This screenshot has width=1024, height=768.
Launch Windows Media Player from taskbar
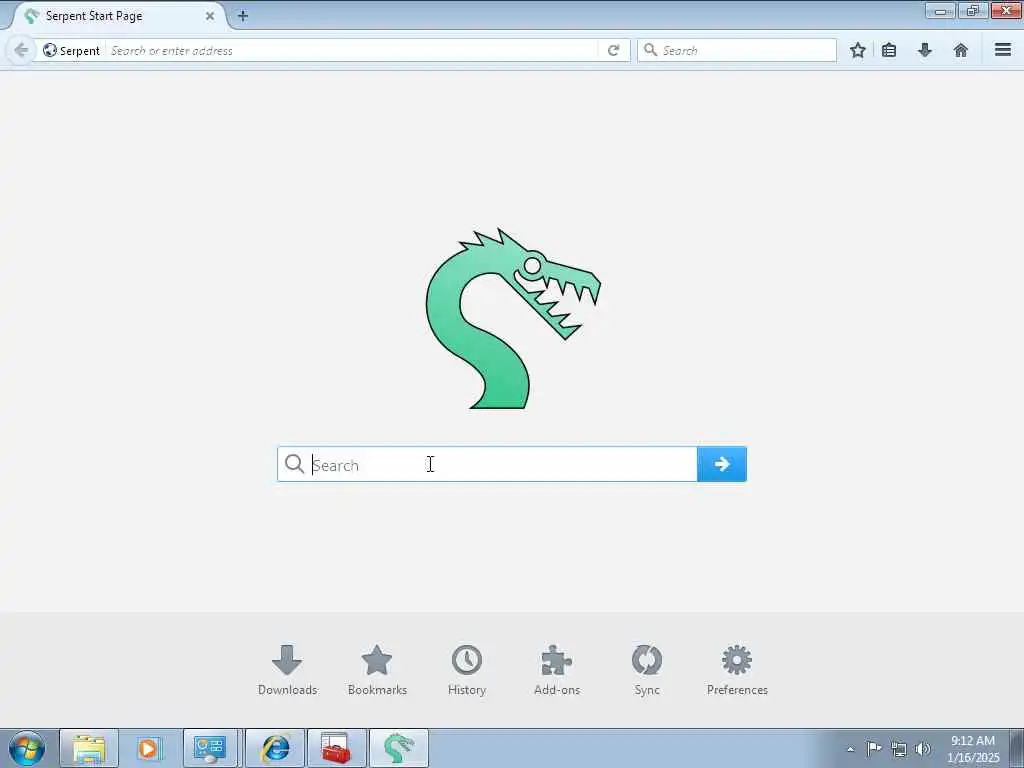(x=149, y=748)
